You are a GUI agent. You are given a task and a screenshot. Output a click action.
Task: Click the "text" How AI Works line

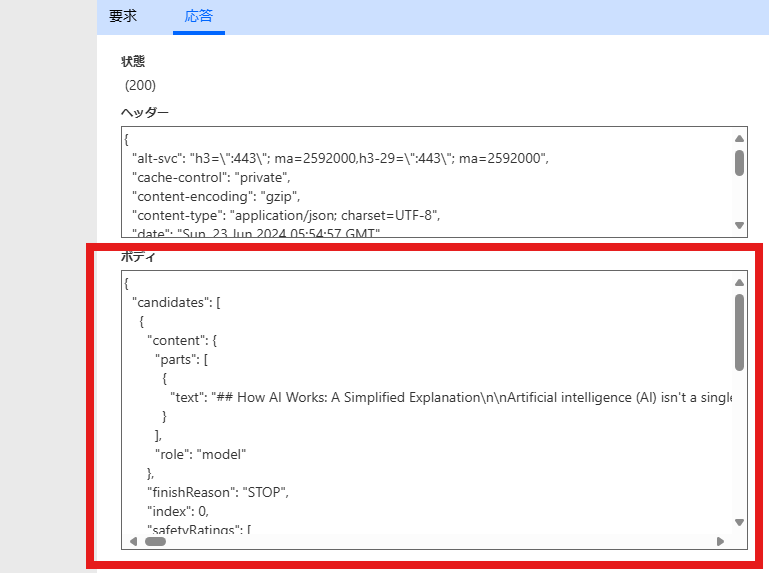tap(451, 397)
